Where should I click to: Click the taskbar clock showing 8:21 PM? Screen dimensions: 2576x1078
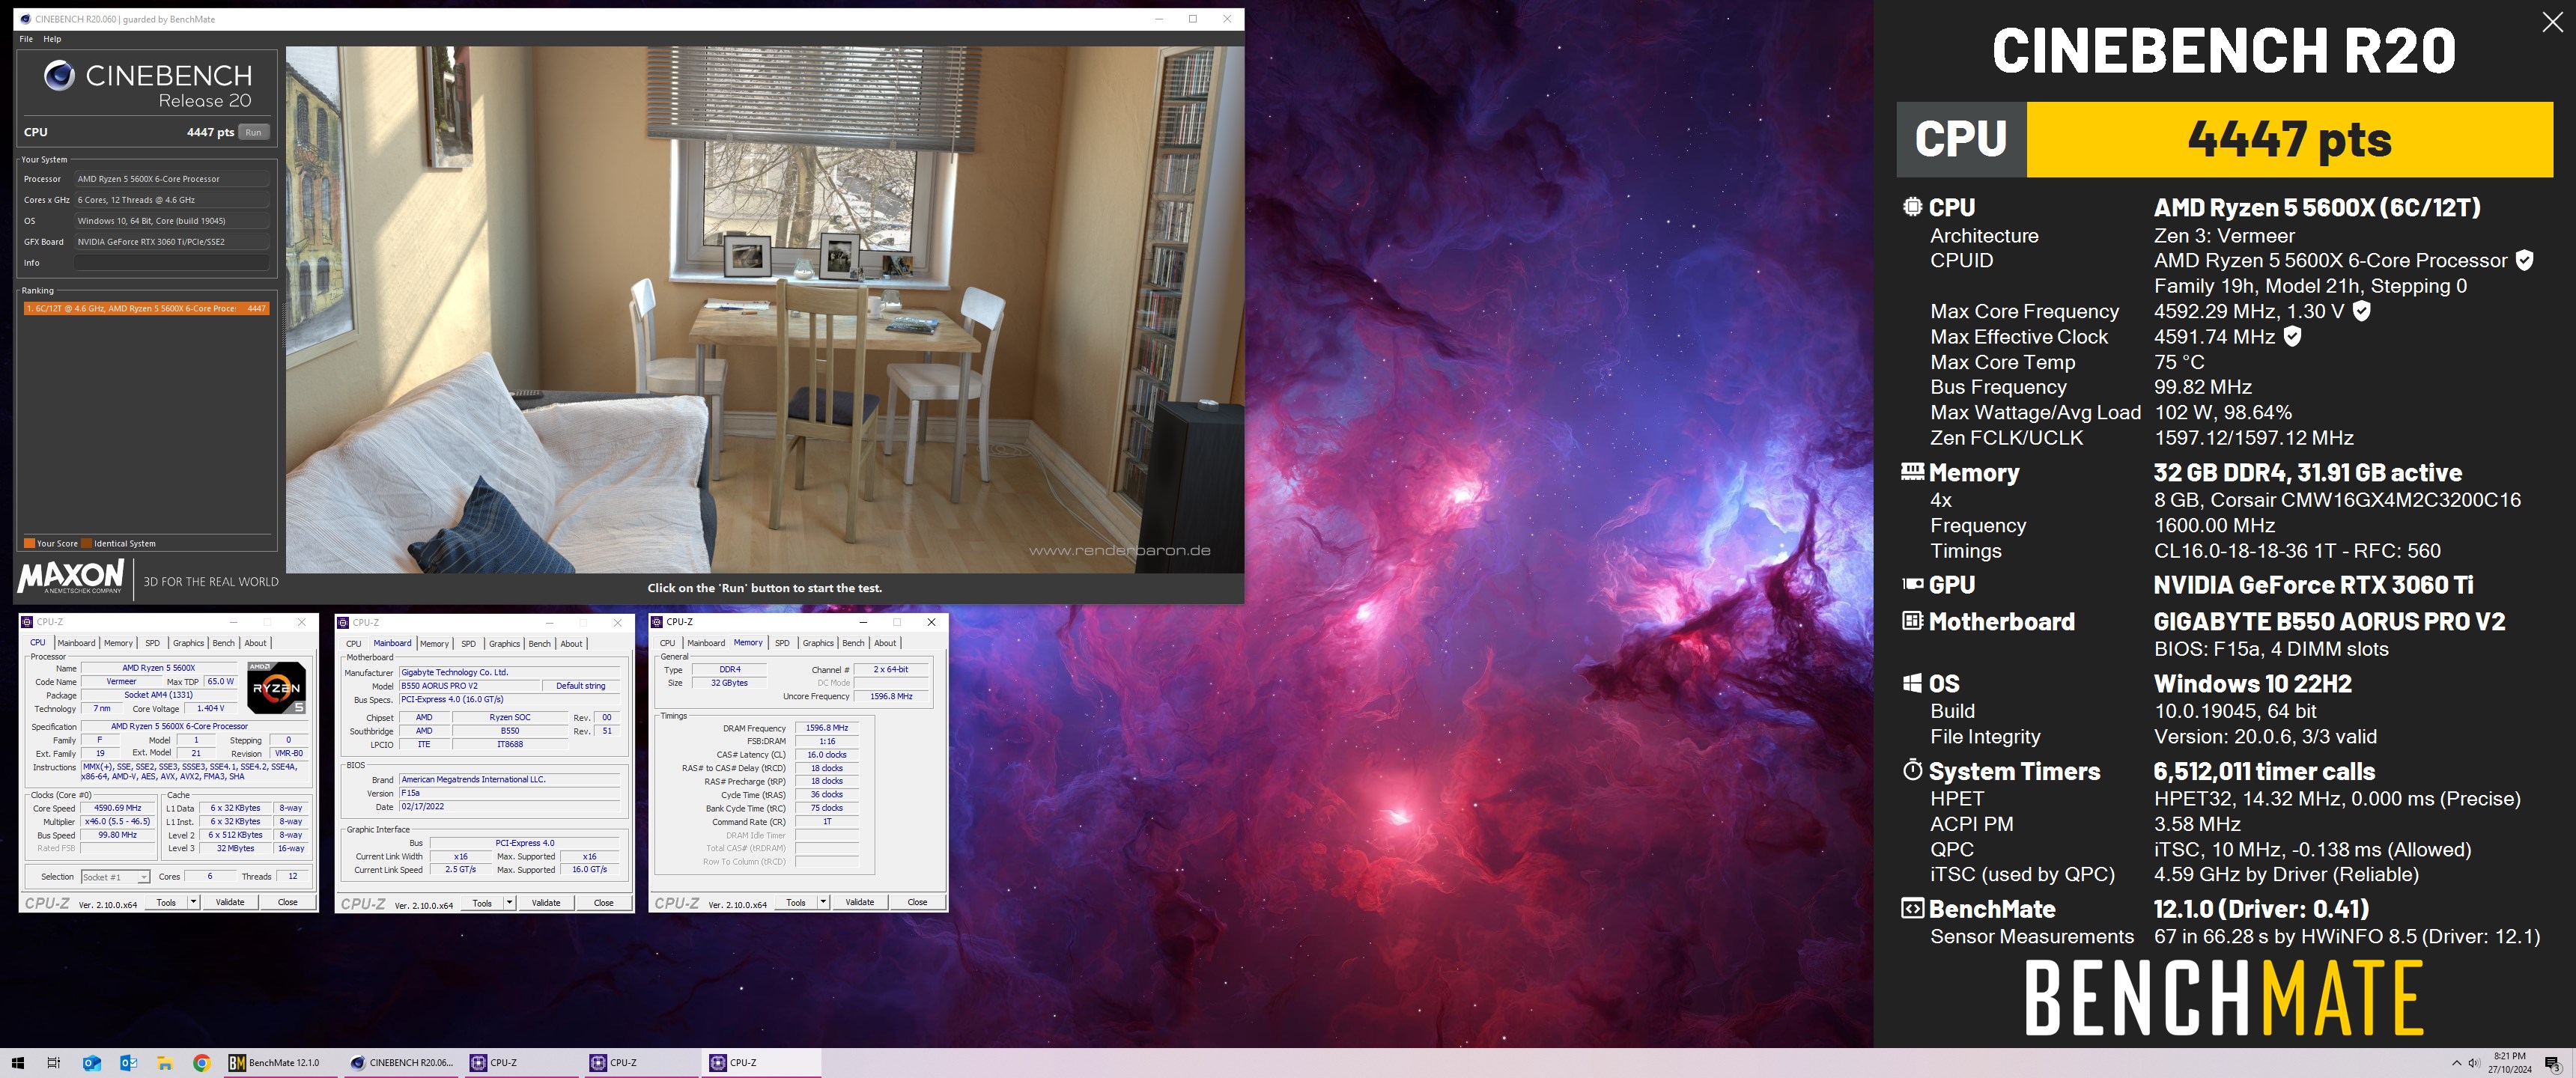2510,1063
